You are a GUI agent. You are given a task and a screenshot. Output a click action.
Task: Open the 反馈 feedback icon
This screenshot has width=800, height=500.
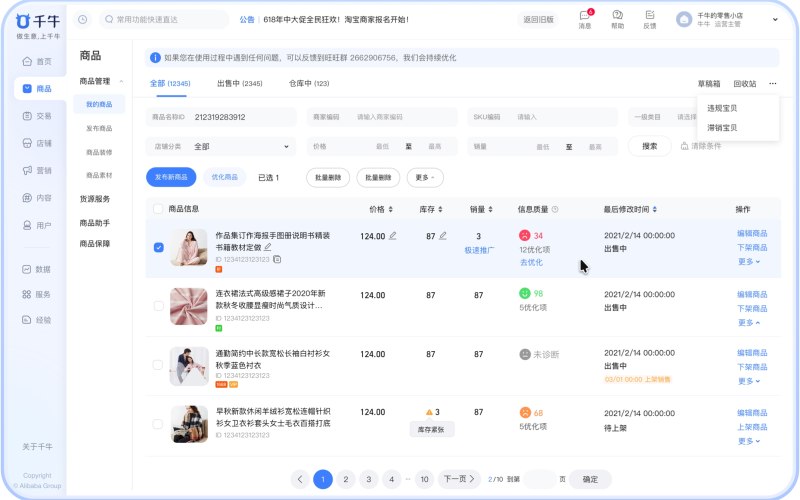(x=649, y=19)
